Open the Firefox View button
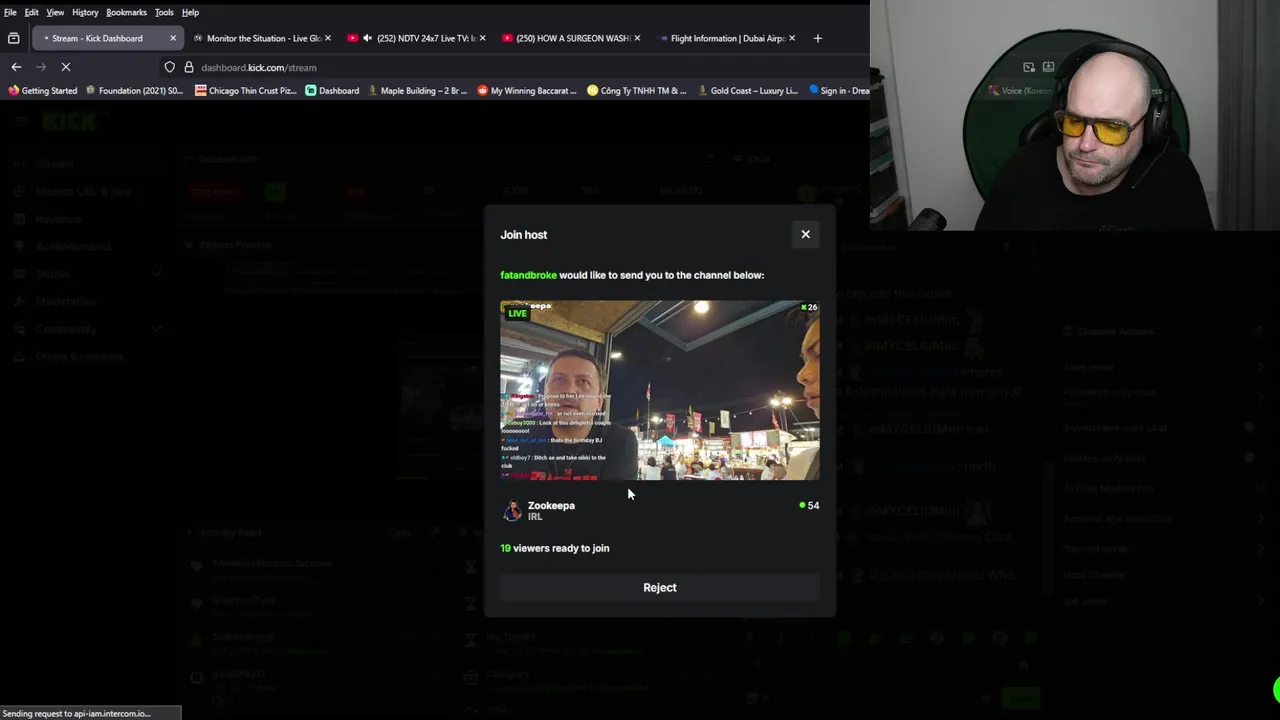 [13, 38]
